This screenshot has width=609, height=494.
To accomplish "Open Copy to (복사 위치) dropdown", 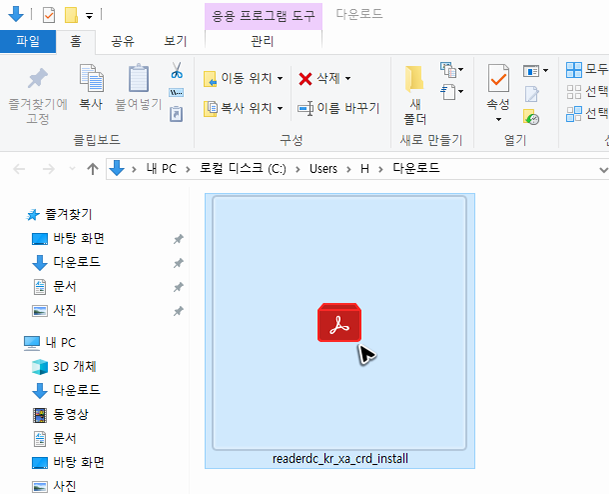I will [x=243, y=108].
